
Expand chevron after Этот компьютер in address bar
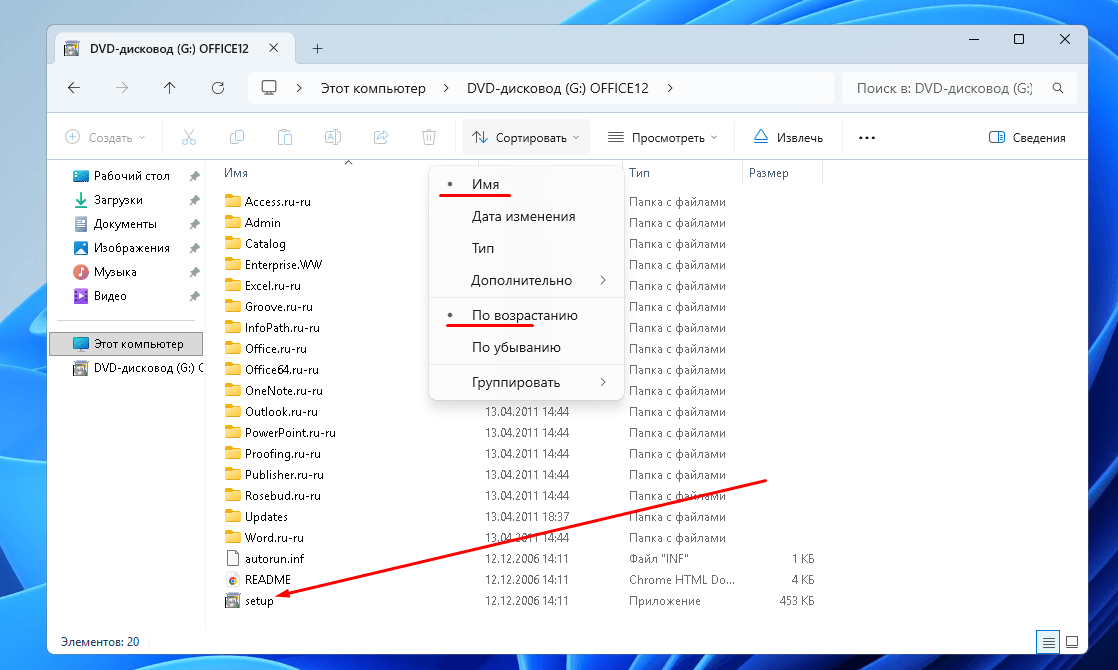coord(446,88)
